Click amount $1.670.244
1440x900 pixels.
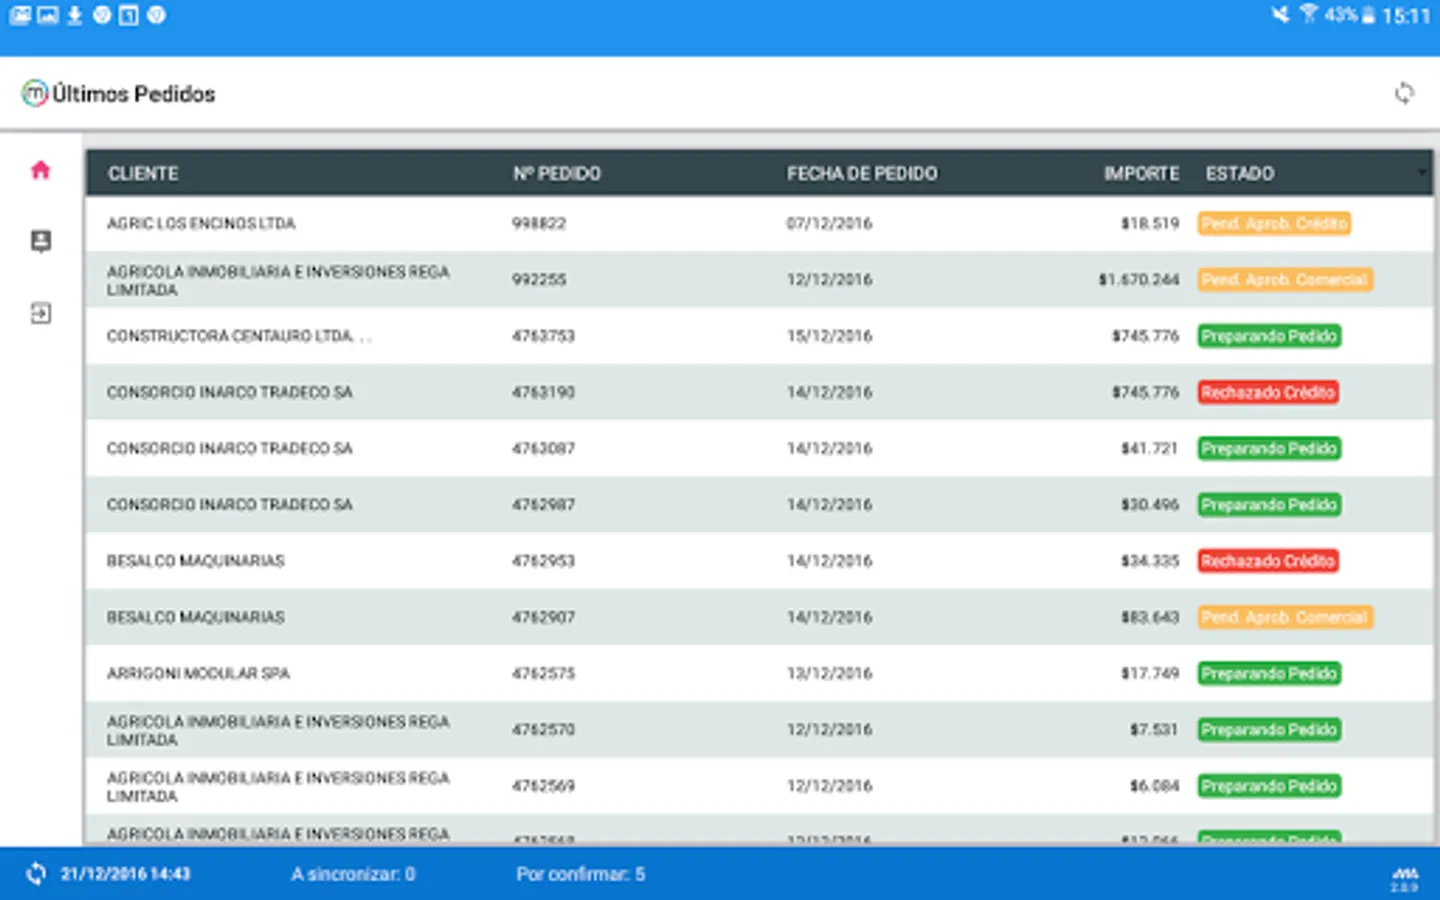(1139, 279)
